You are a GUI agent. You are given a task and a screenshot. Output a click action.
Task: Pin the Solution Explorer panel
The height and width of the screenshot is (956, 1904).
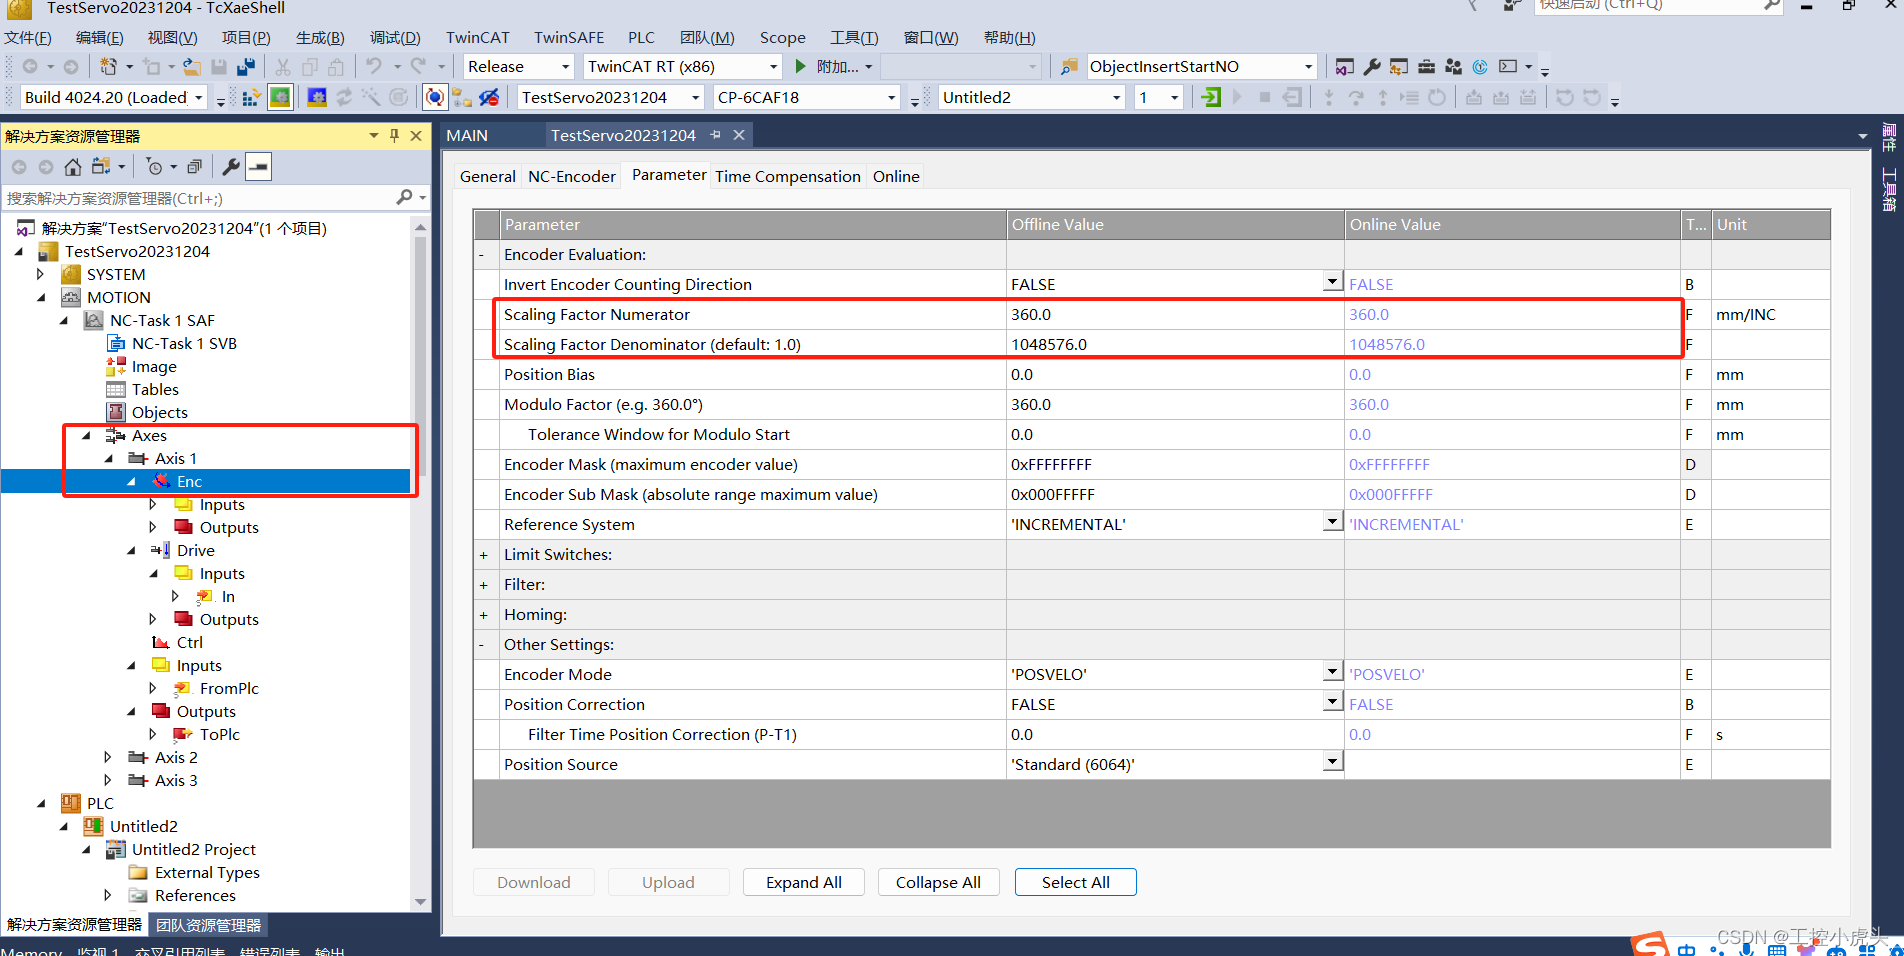[x=395, y=136]
